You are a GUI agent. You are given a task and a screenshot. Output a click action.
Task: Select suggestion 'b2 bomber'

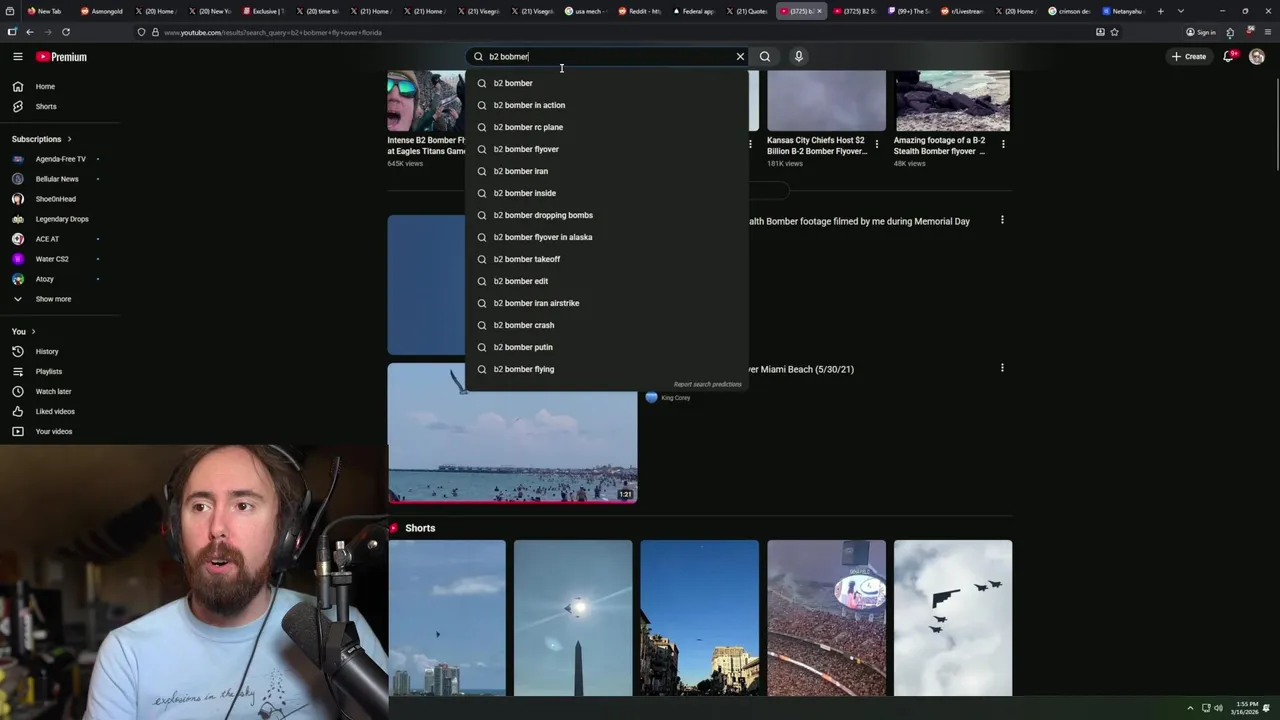point(606,83)
